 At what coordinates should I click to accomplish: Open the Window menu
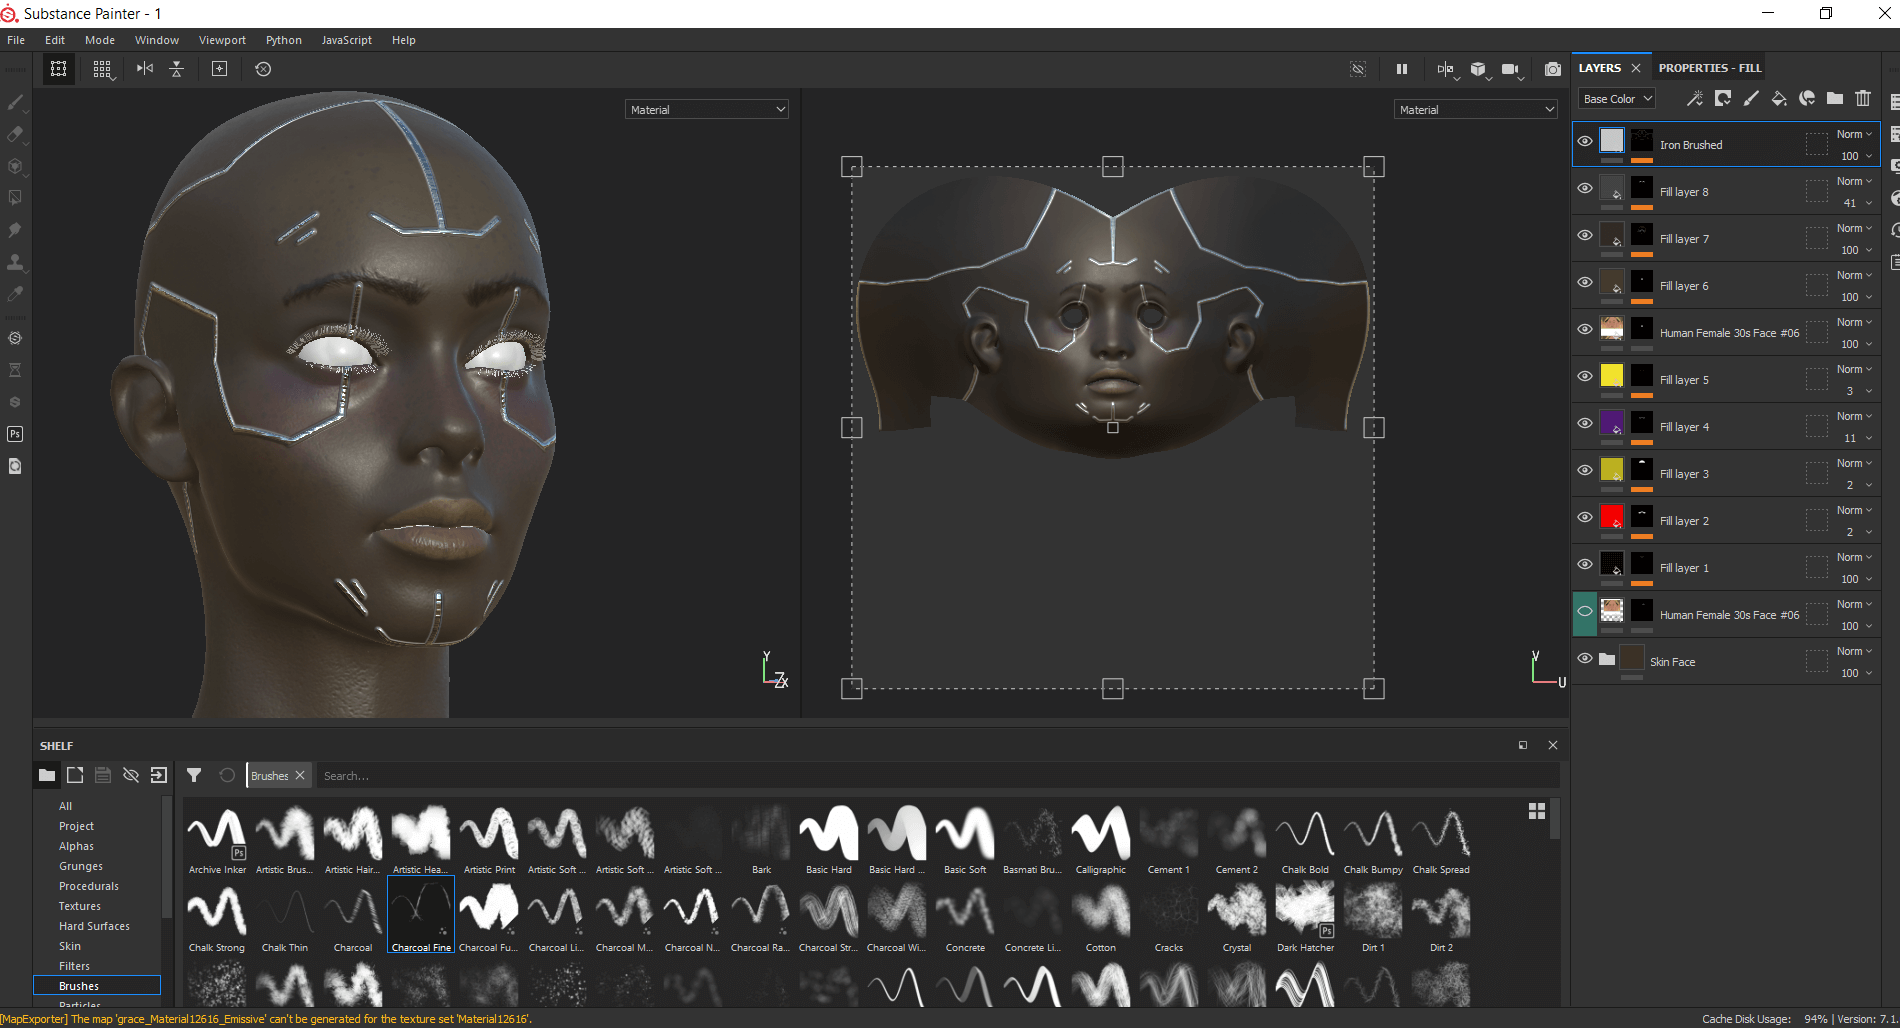tap(157, 40)
